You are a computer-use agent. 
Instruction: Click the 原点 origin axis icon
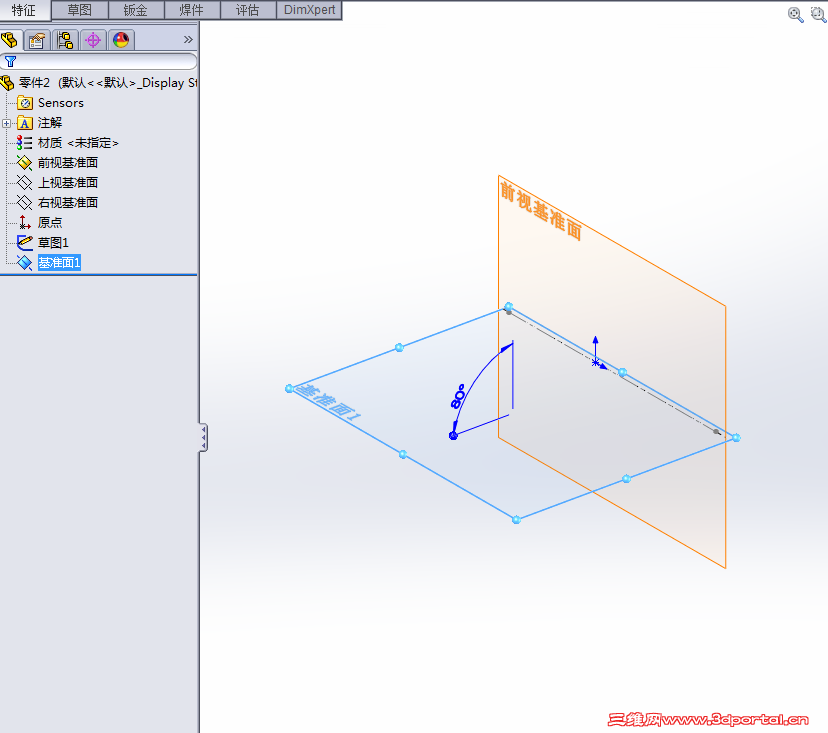pos(25,223)
